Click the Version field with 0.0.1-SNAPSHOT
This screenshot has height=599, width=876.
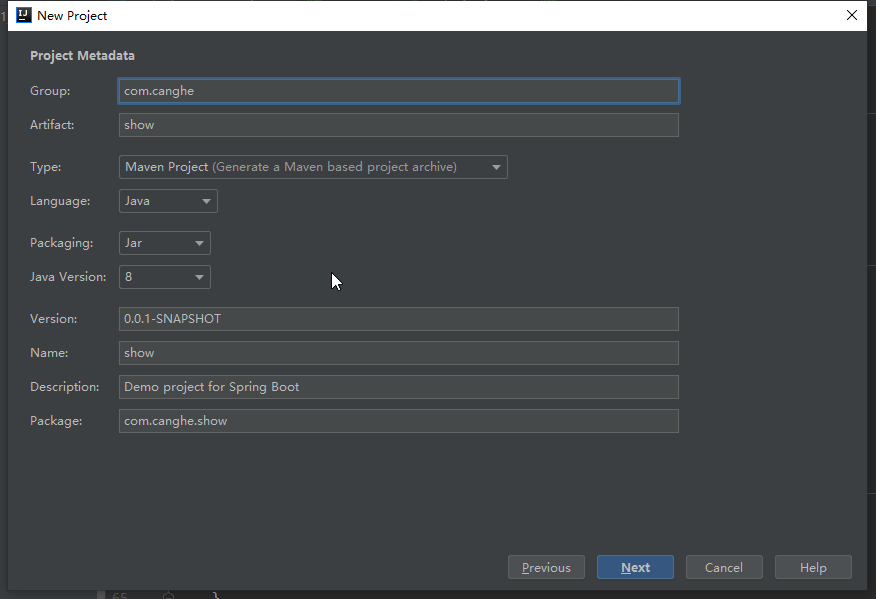tap(399, 319)
